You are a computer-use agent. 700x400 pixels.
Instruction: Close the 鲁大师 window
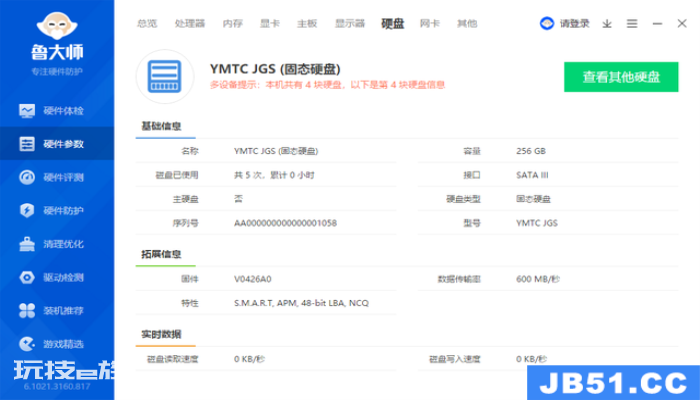[x=682, y=23]
